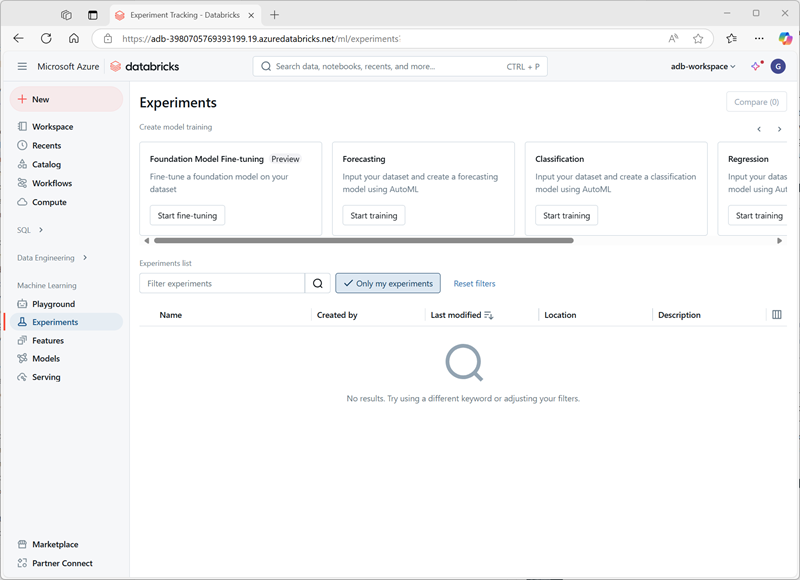Focus the Filter experiments input

pyautogui.click(x=222, y=284)
